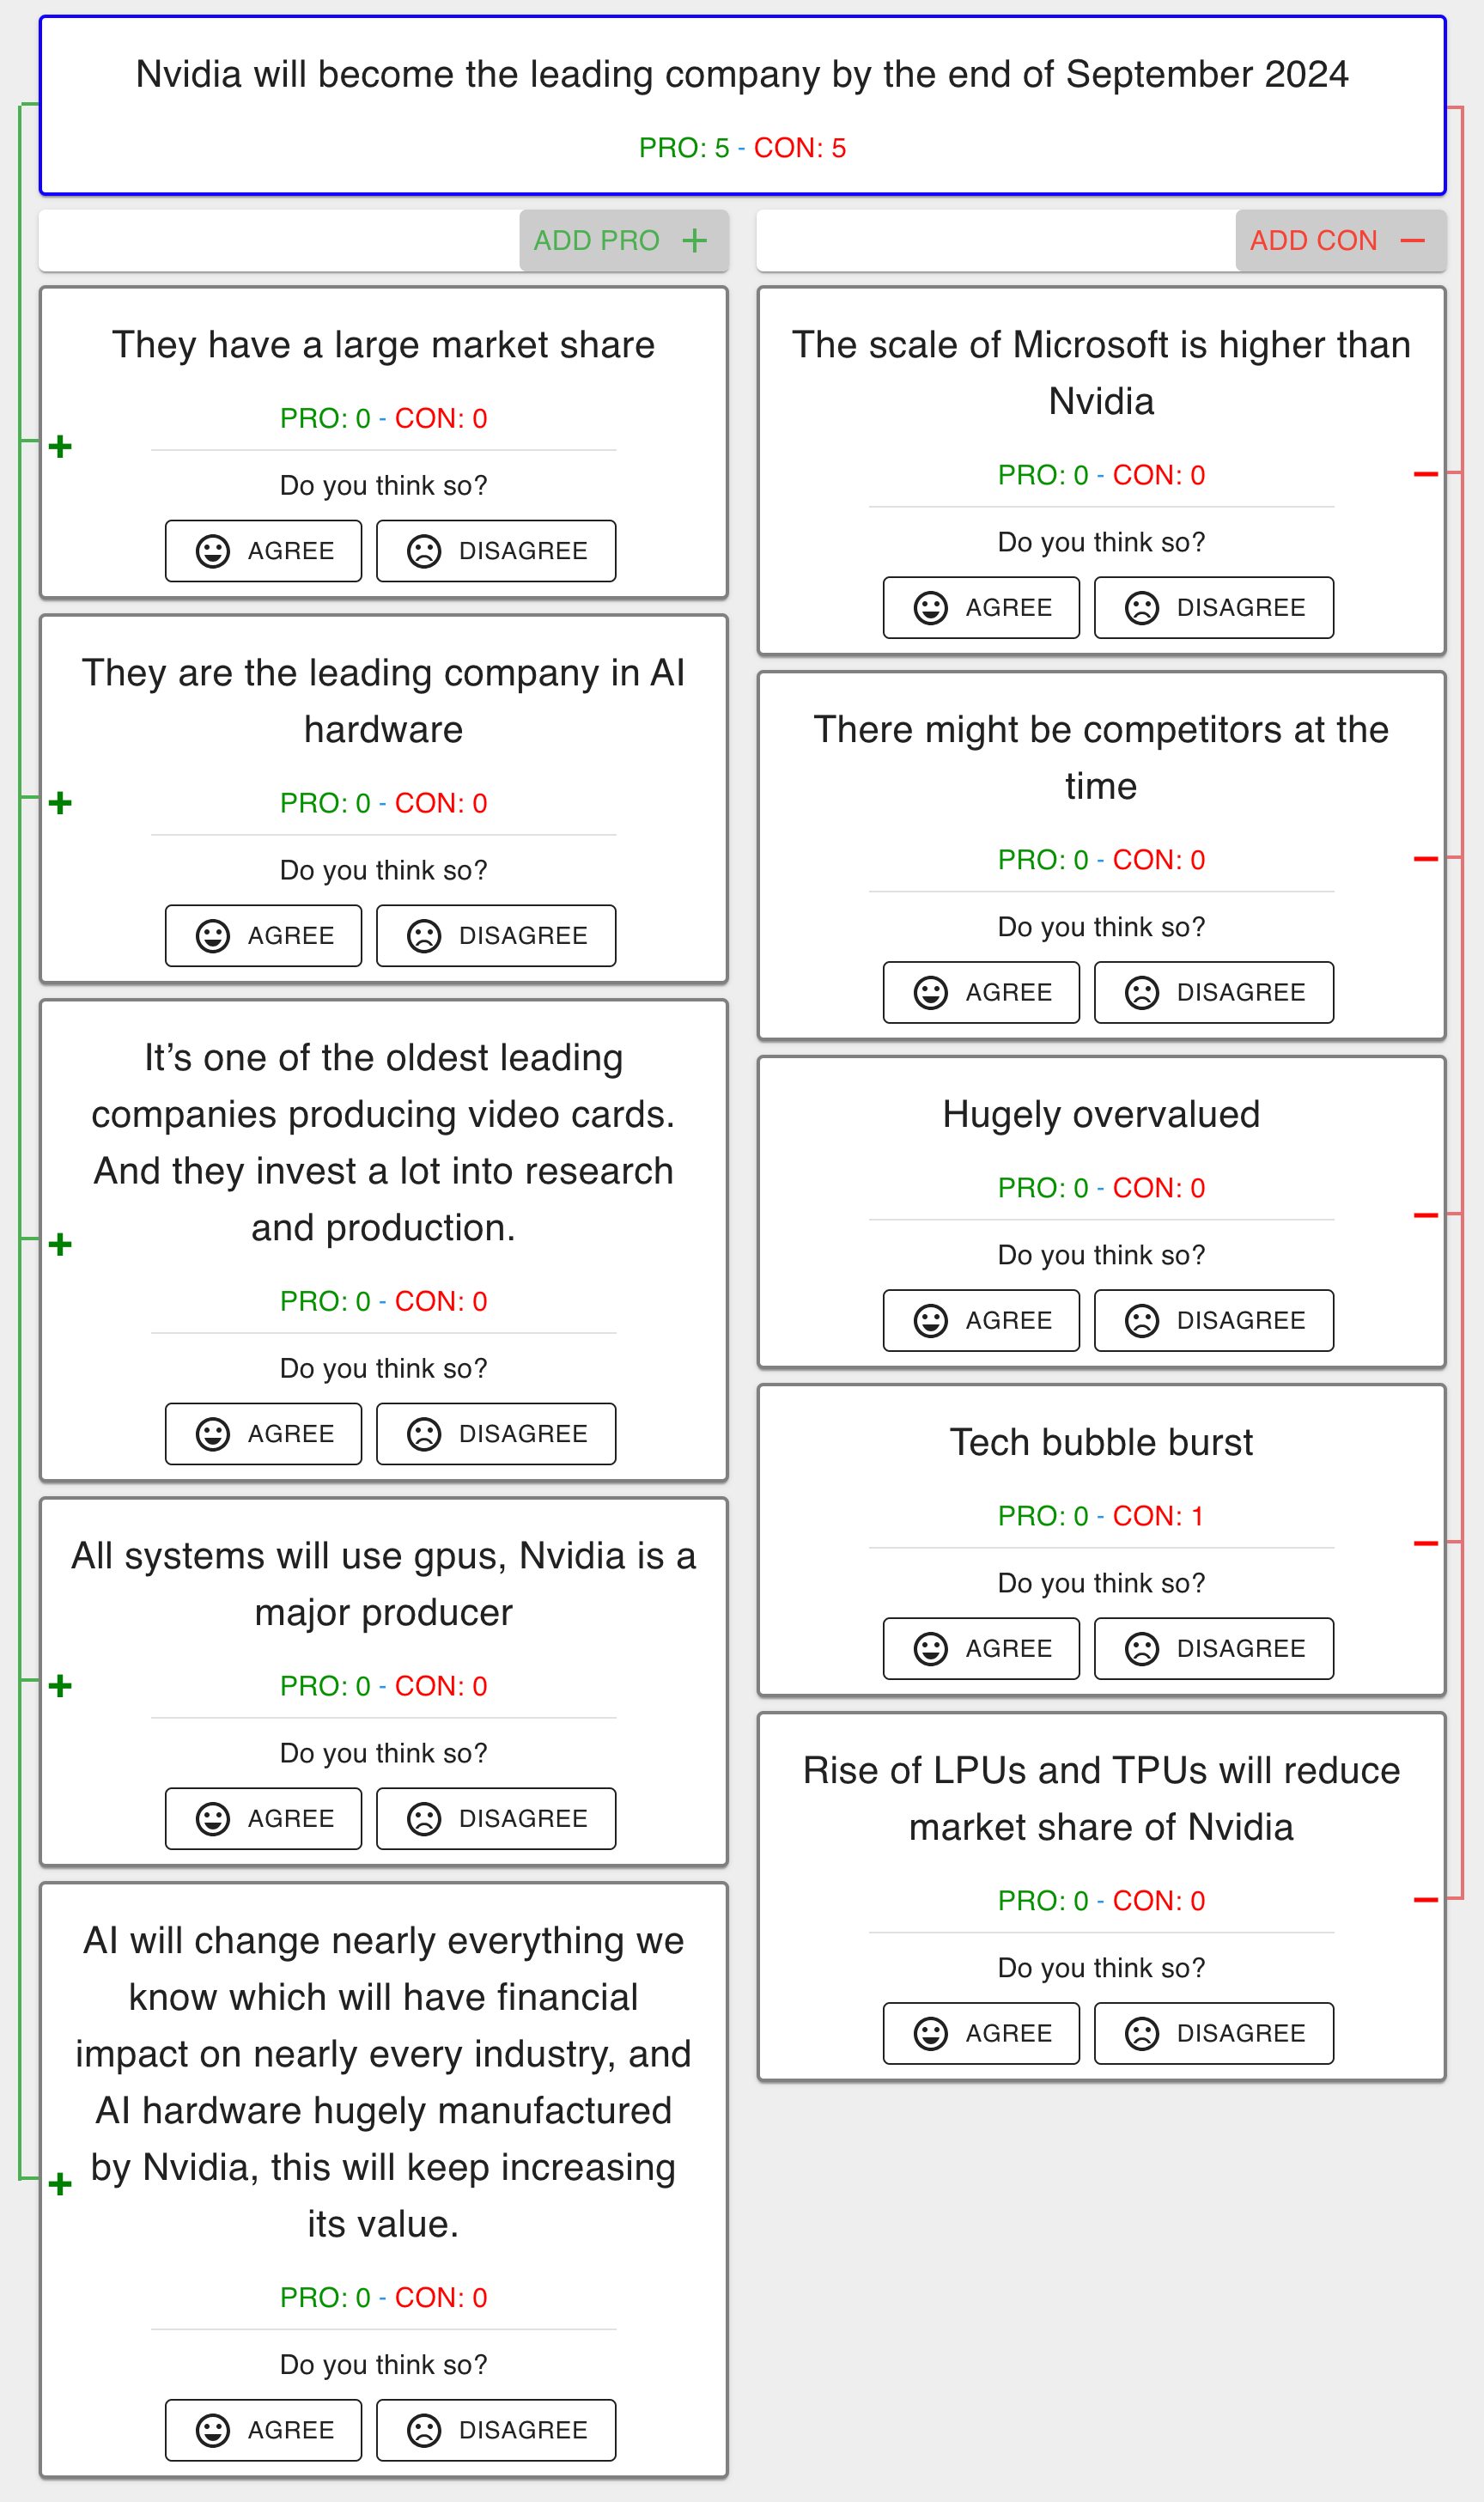Click green plus icon beside 'oldest leading companies' card
The width and height of the screenshot is (1484, 2502).
(x=60, y=1244)
